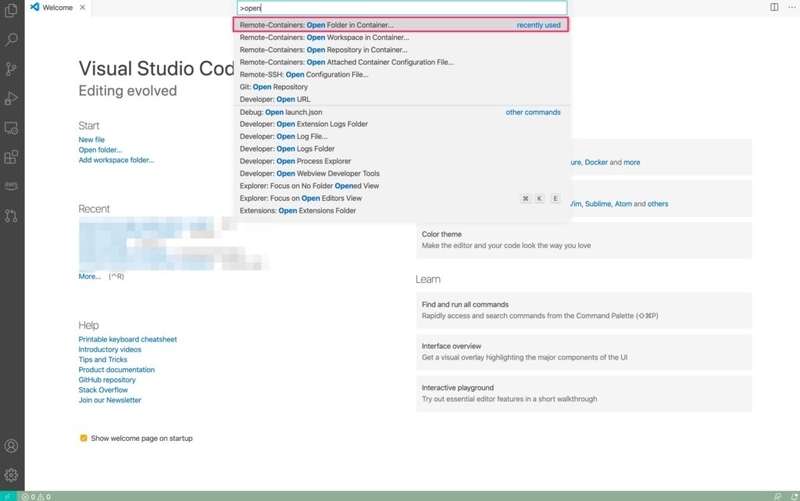Image resolution: width=800 pixels, height=501 pixels.
Task: Open Introductory videos link
Action: pyautogui.click(x=110, y=349)
